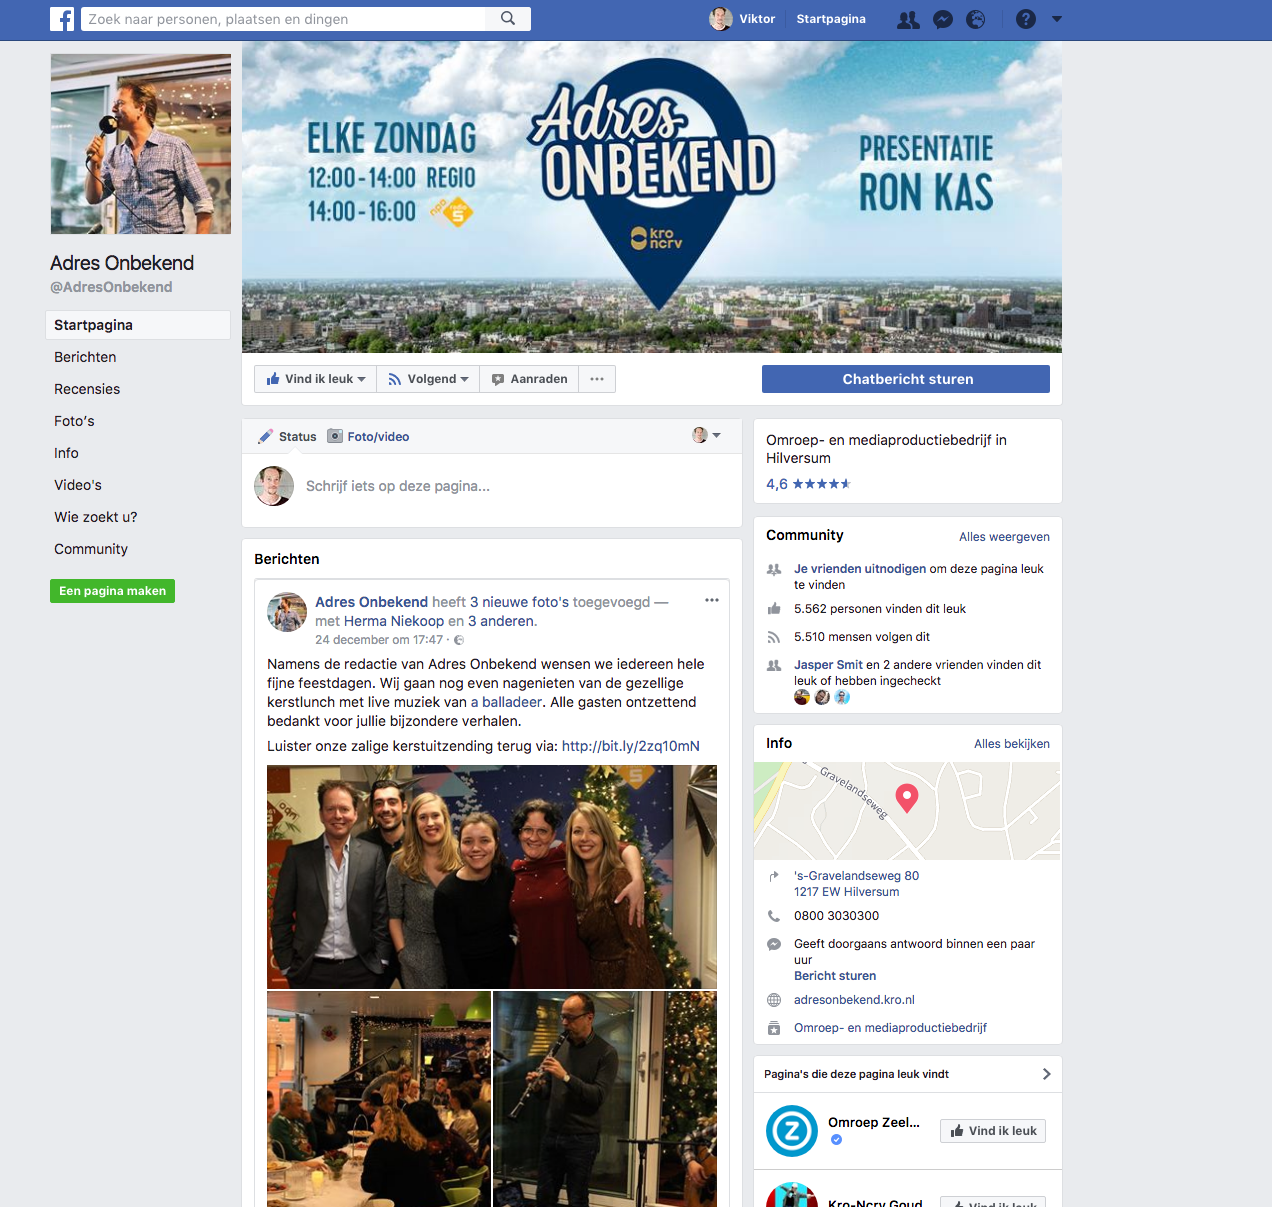Screen dimensions: 1272x1207
Task: Open the bit.ly/2zq10mN link
Action: pos(631,746)
